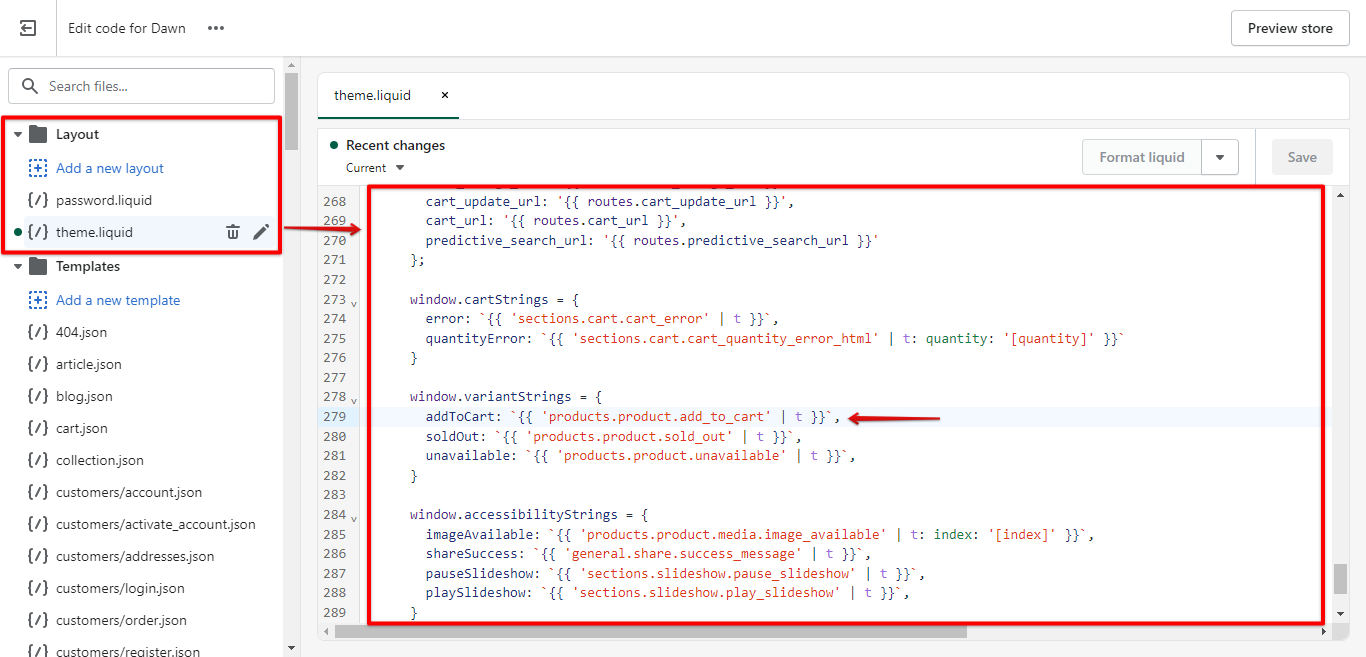Image resolution: width=1366 pixels, height=657 pixels.
Task: Click the horizontal scrollbar in code editor
Action: point(650,632)
